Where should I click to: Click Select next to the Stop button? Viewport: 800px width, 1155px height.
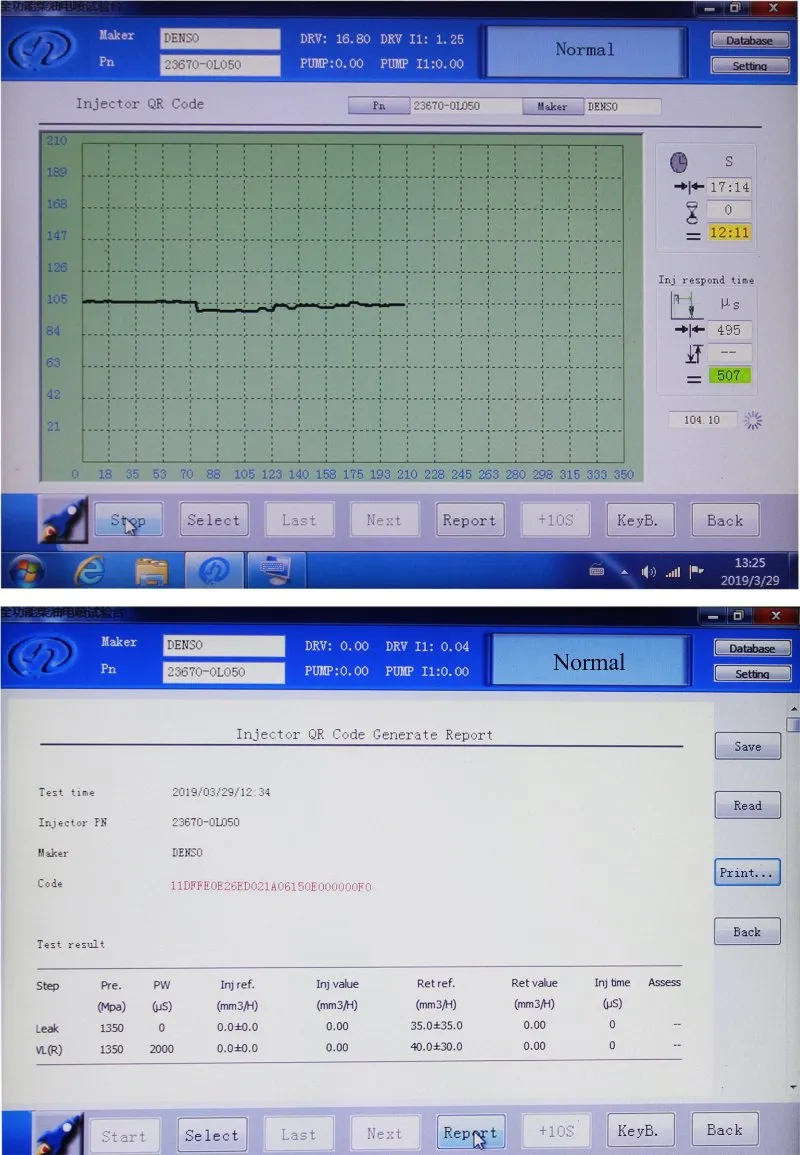tap(214, 520)
